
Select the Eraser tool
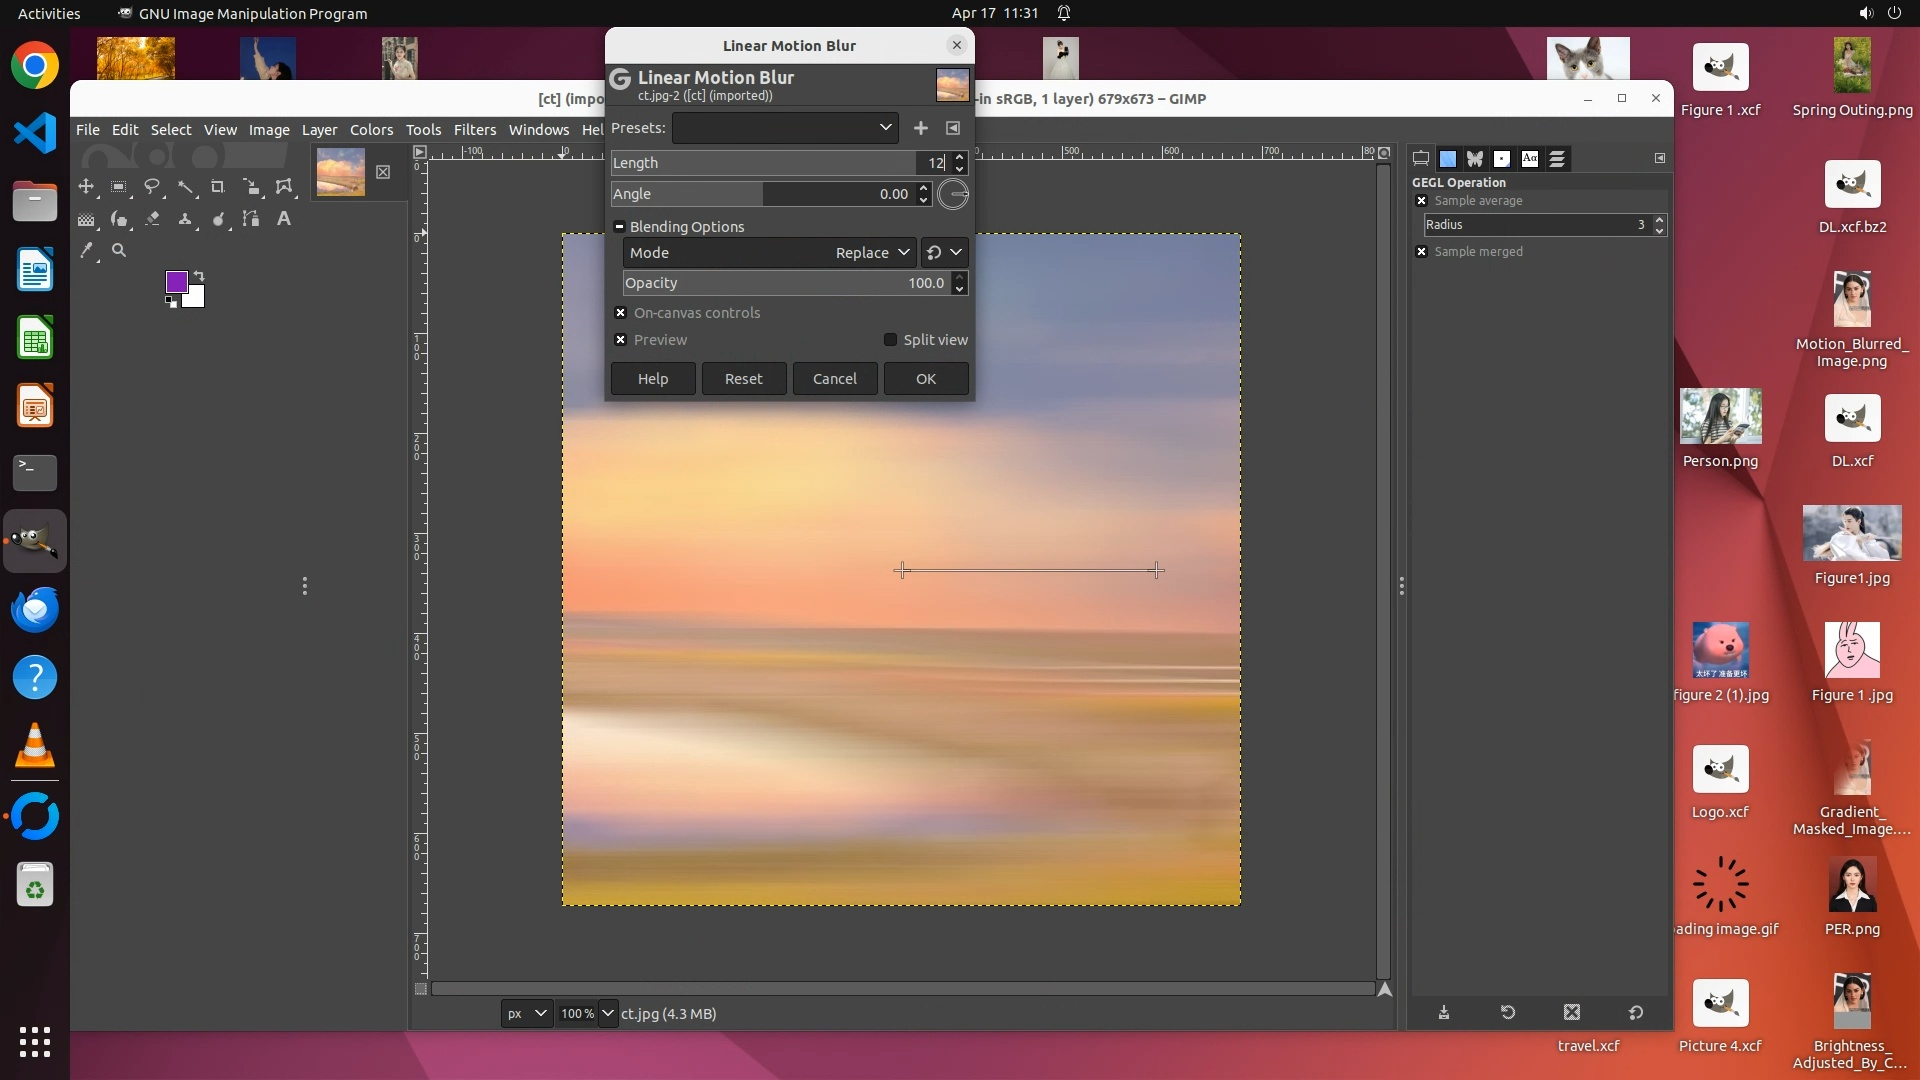tap(152, 219)
